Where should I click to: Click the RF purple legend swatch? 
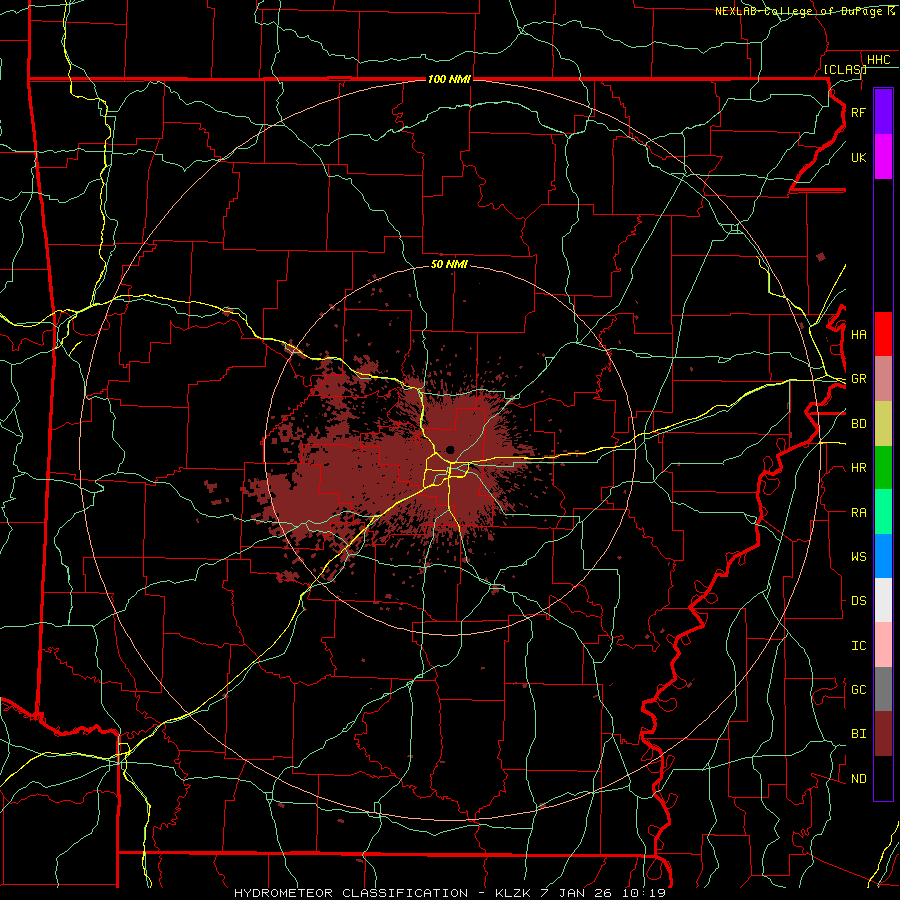tap(883, 112)
